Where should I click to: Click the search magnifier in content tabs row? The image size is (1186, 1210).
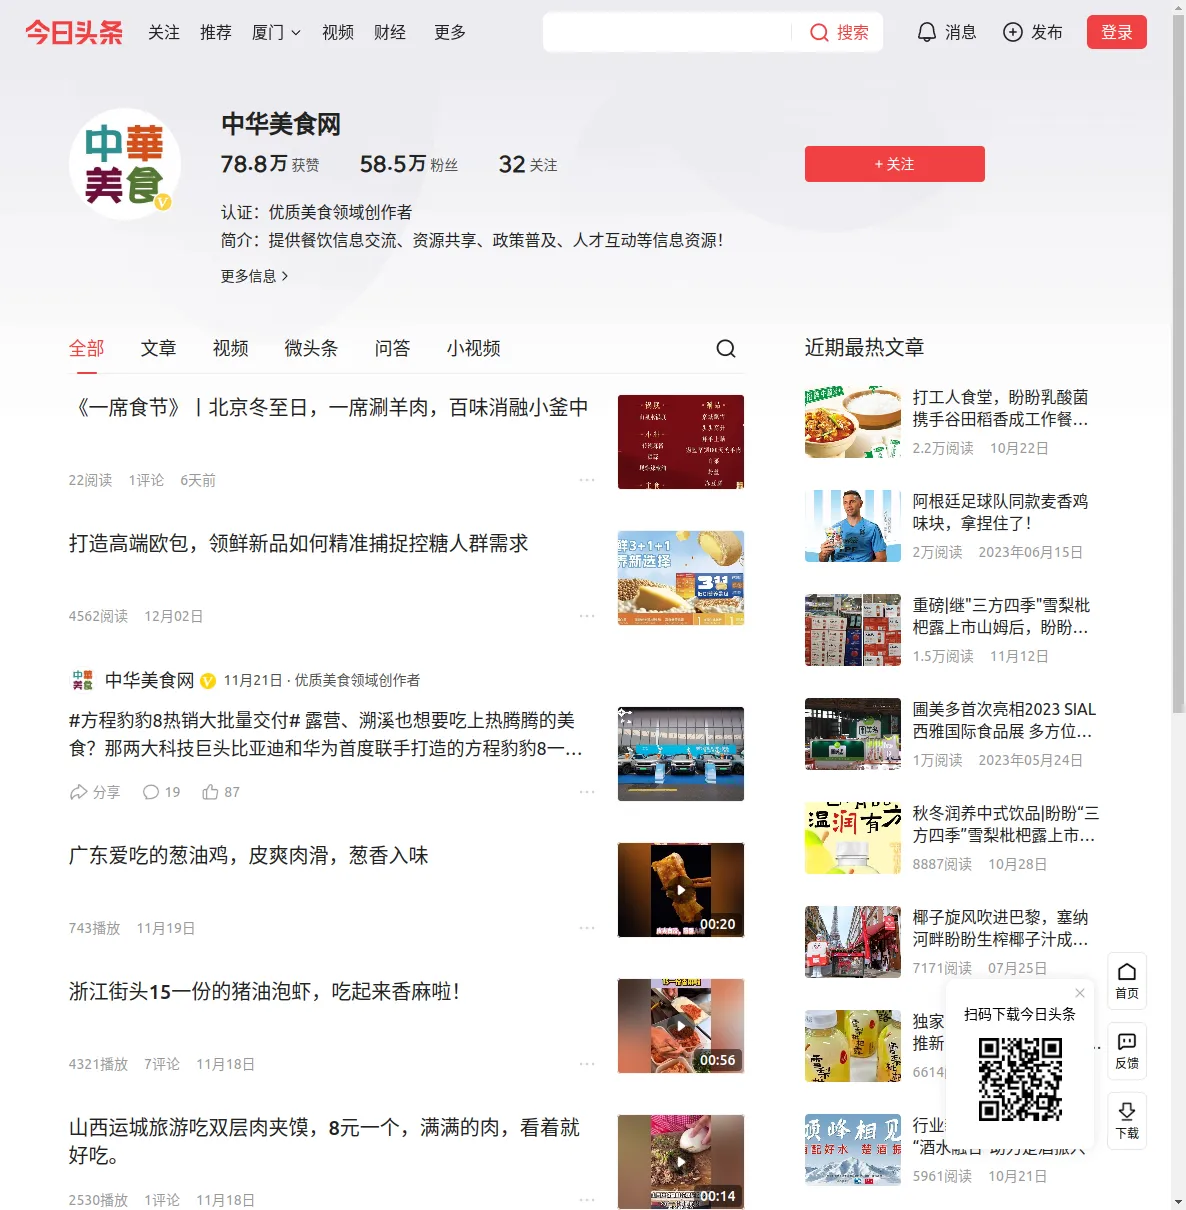(x=726, y=348)
